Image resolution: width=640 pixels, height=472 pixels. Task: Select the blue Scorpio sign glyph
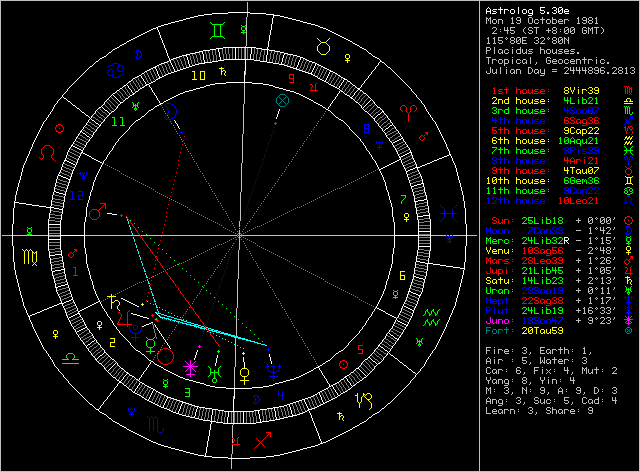coord(156,424)
